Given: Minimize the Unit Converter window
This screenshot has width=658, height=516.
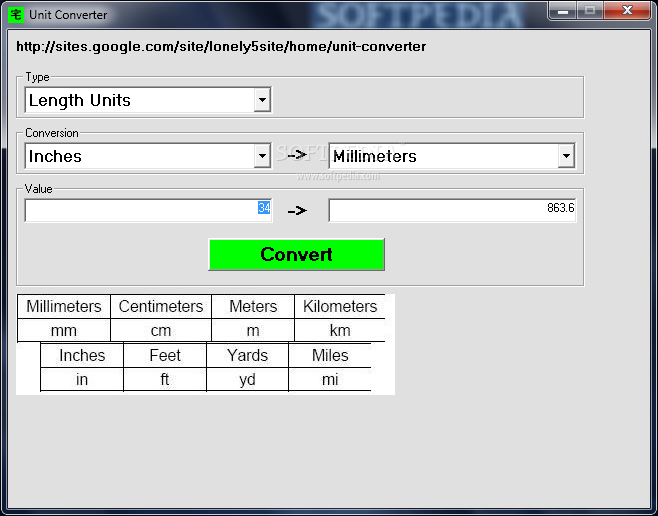Looking at the screenshot, I should pos(563,10).
